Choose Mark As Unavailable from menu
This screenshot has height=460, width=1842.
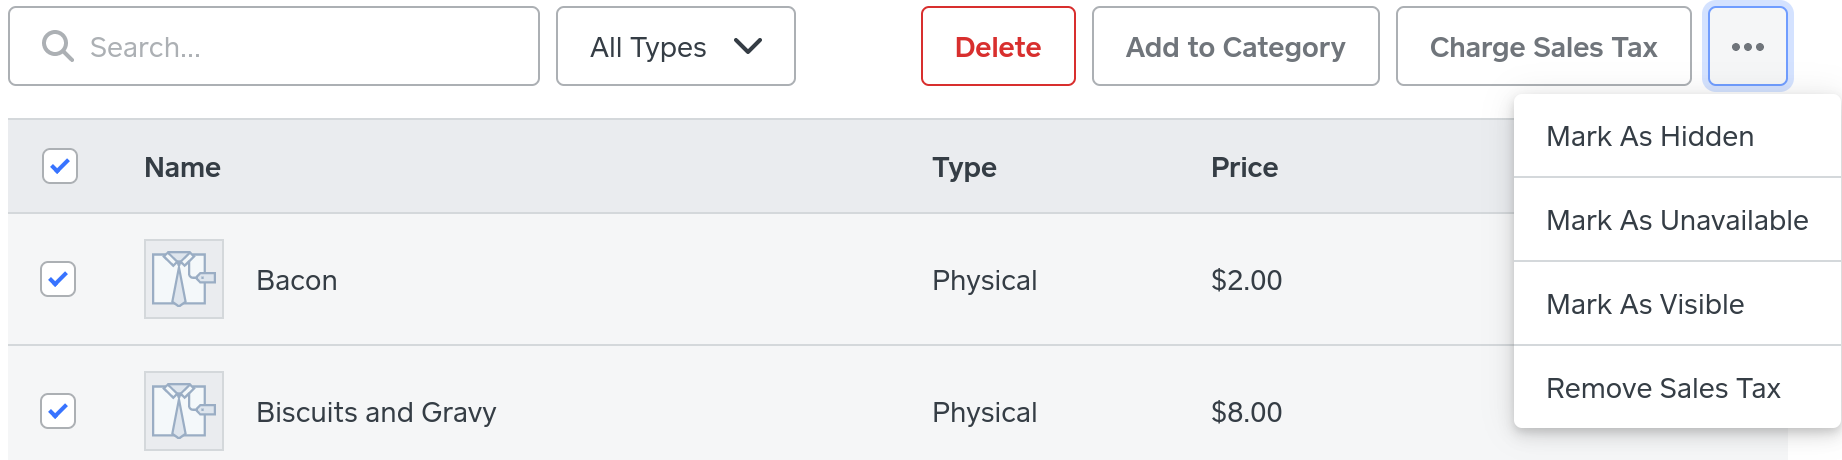point(1676,221)
